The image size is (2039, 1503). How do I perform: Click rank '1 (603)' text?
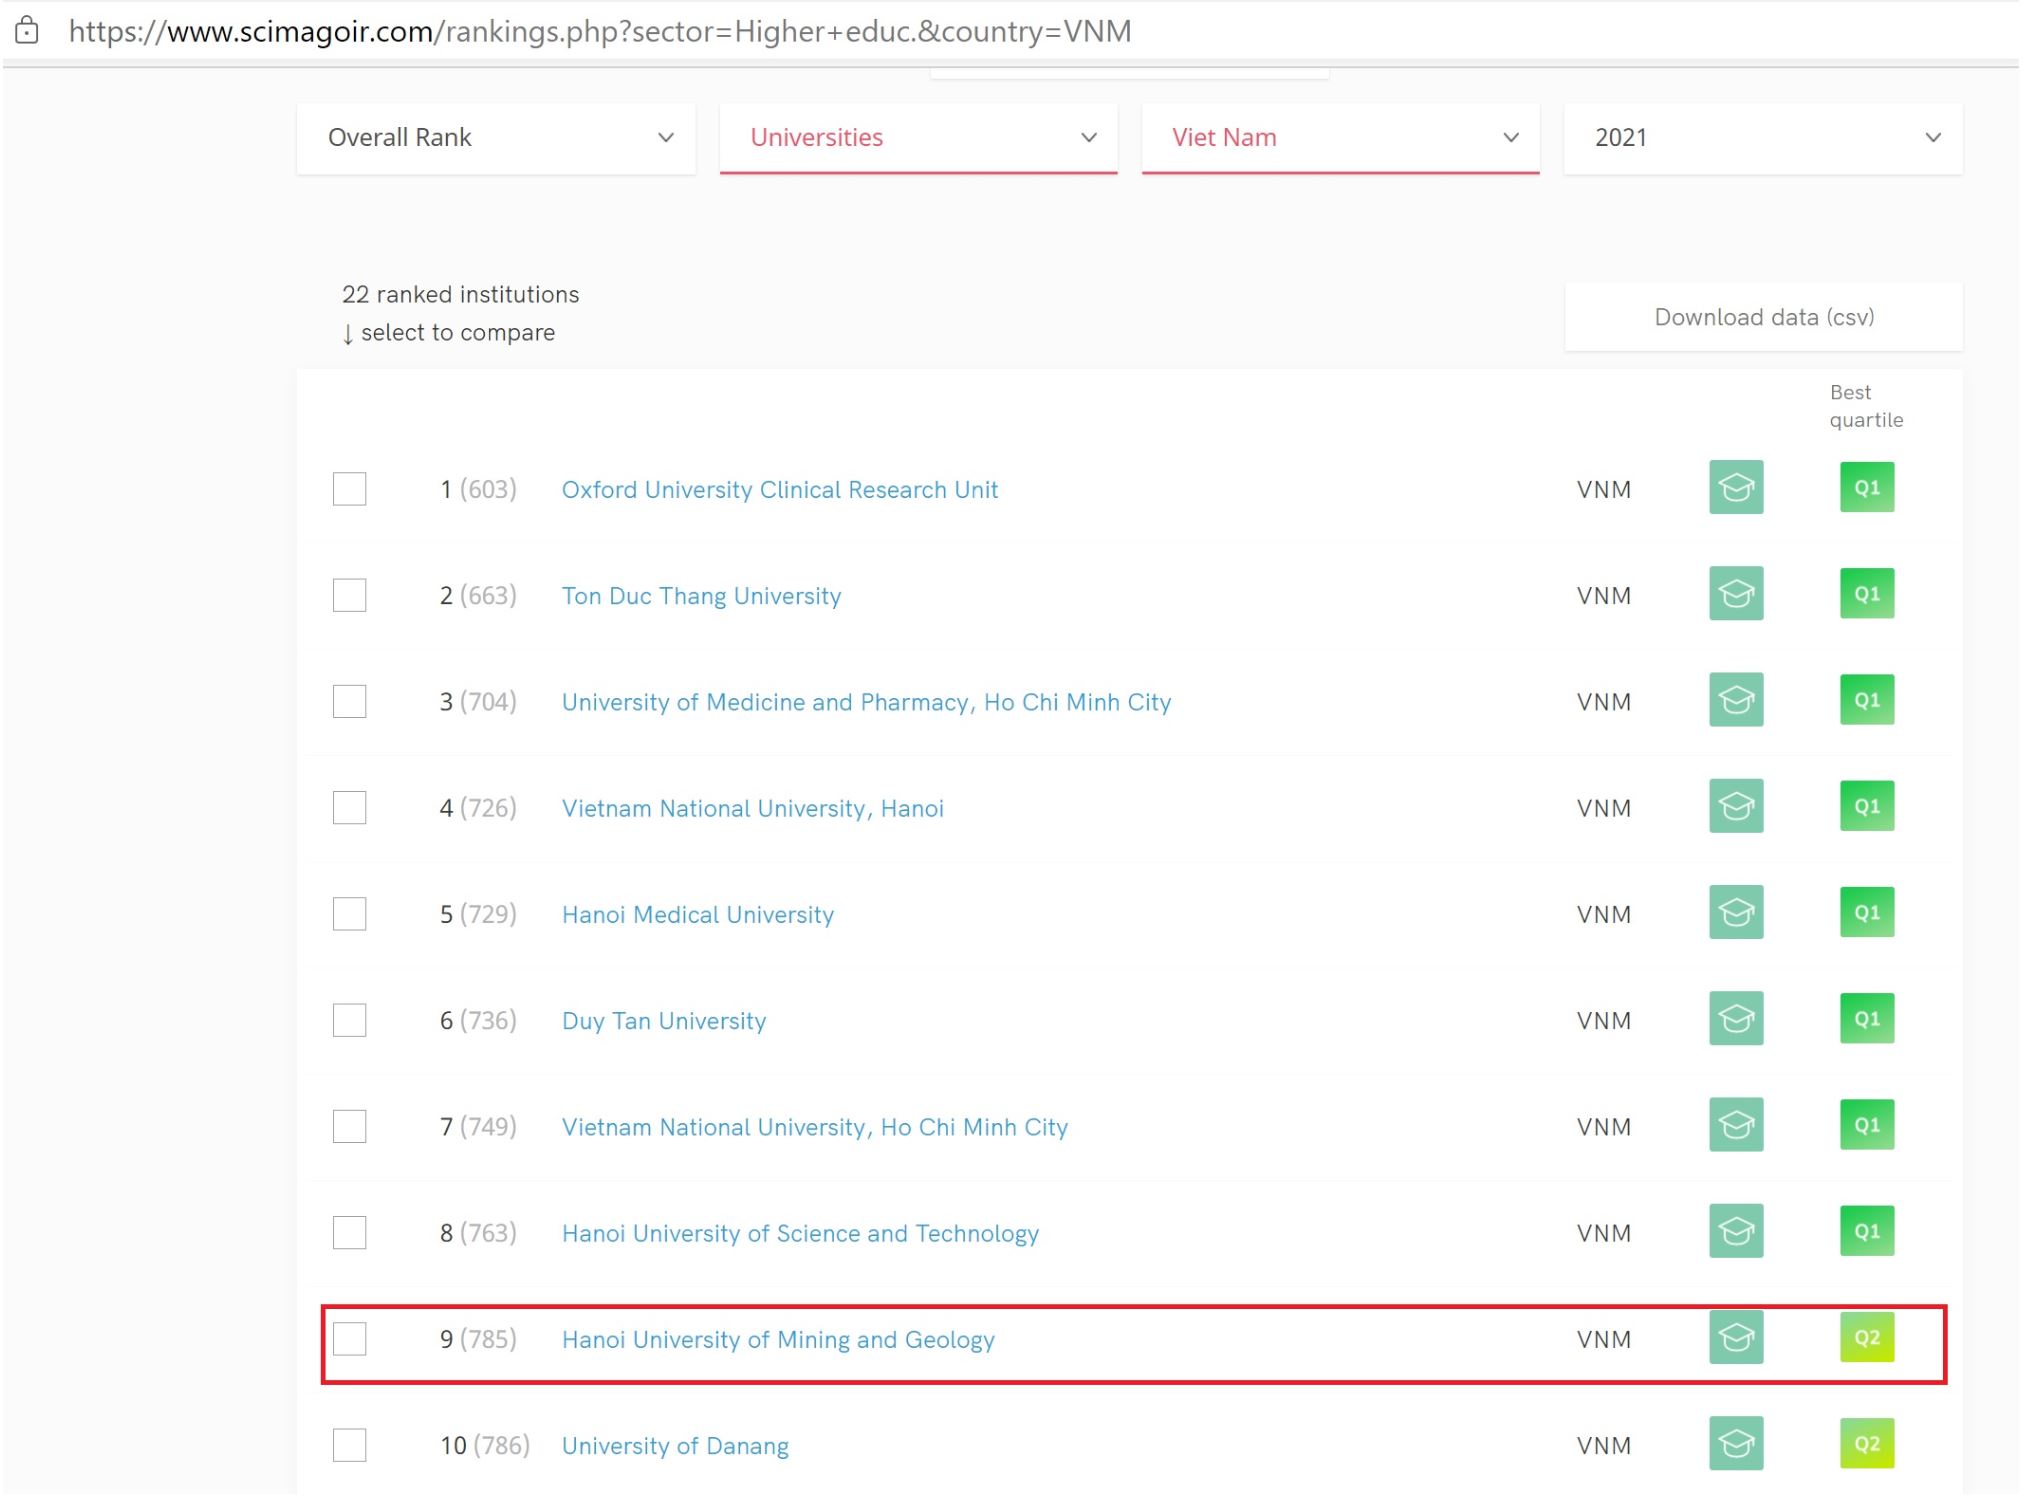[478, 489]
